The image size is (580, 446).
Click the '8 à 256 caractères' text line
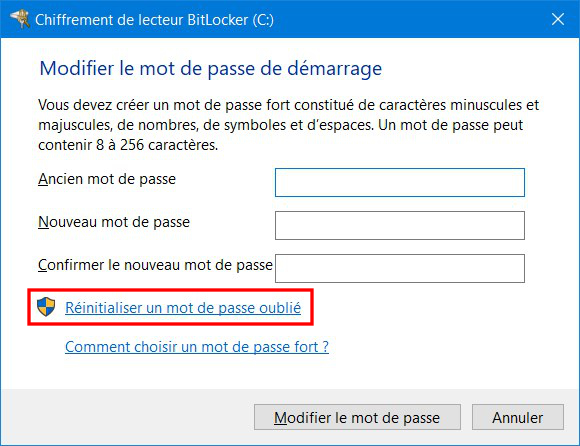tap(128, 145)
